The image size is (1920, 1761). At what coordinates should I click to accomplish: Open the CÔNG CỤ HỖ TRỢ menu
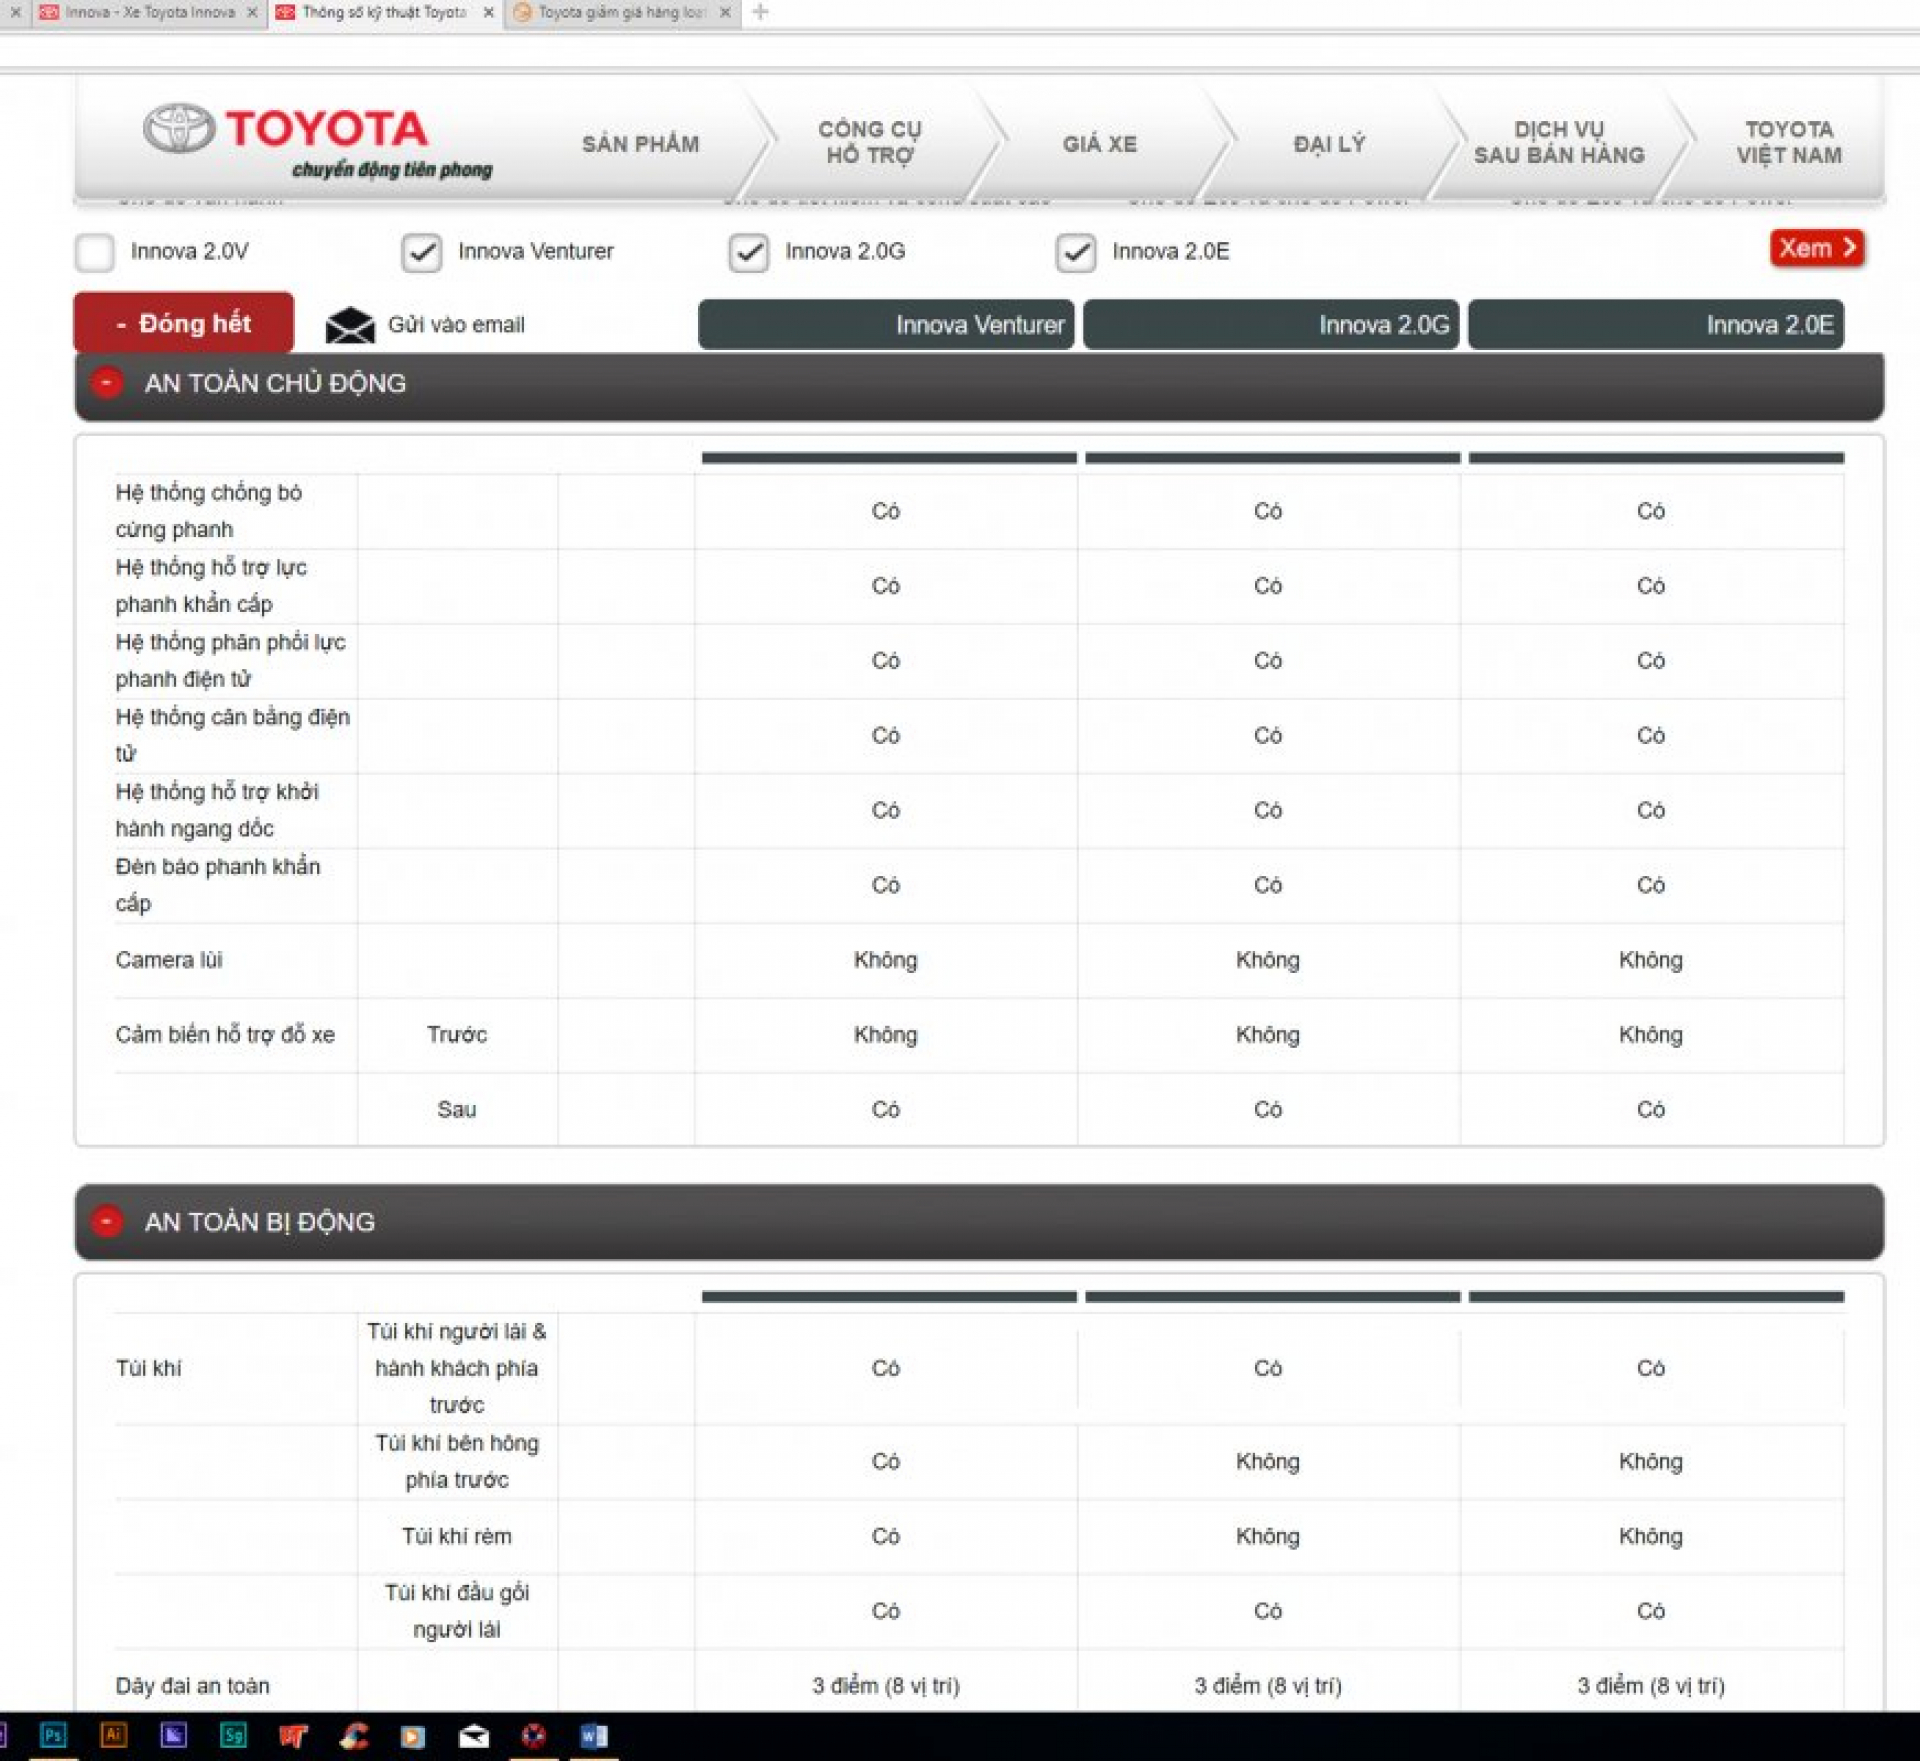tap(870, 142)
